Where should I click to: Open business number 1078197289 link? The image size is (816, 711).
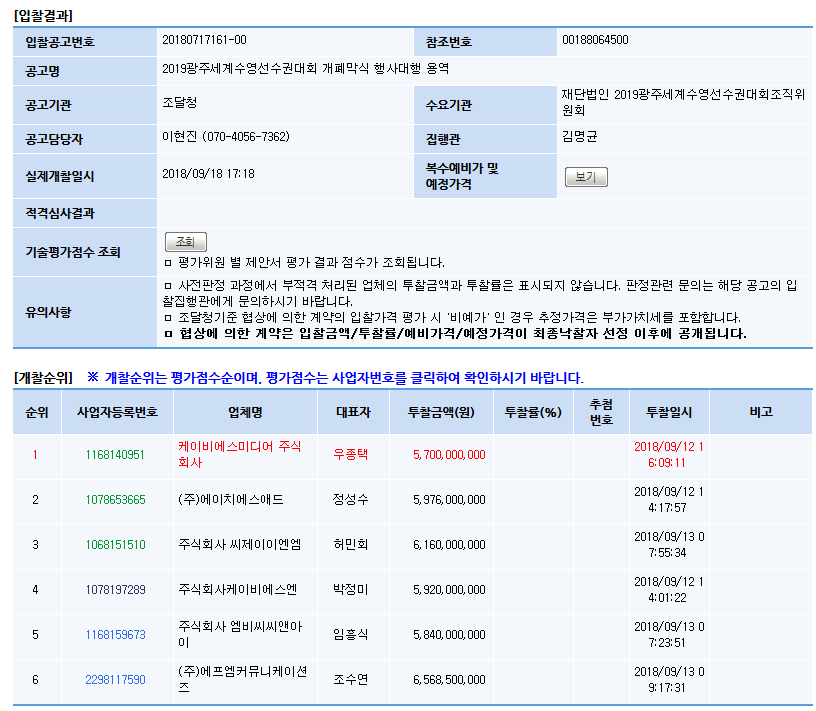click(116, 590)
